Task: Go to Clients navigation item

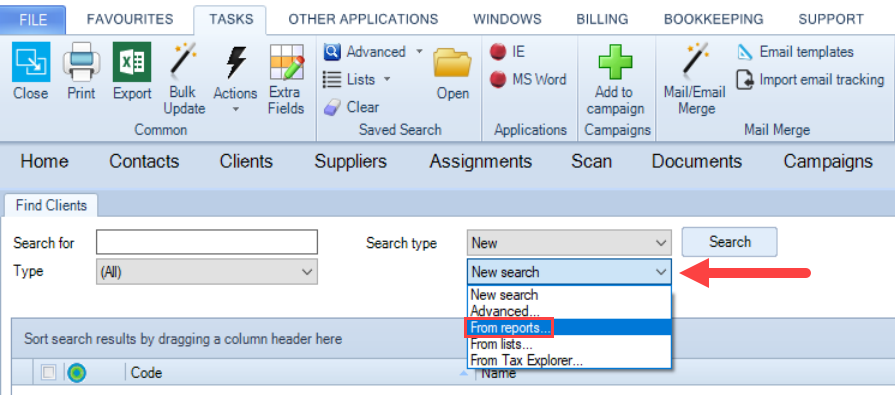Action: 246,162
